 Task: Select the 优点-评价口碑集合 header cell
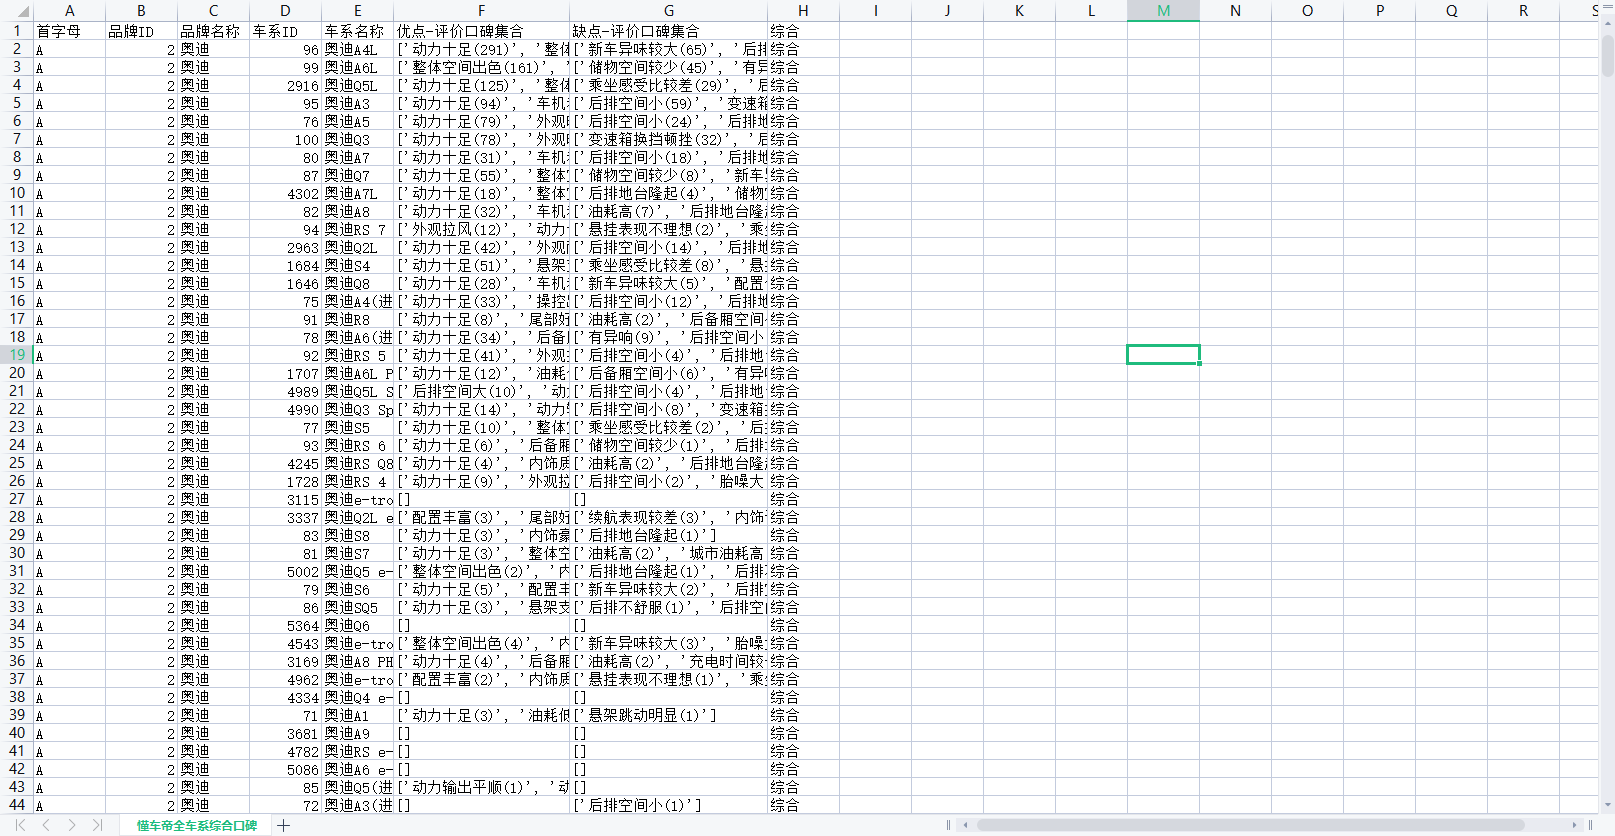pos(481,31)
